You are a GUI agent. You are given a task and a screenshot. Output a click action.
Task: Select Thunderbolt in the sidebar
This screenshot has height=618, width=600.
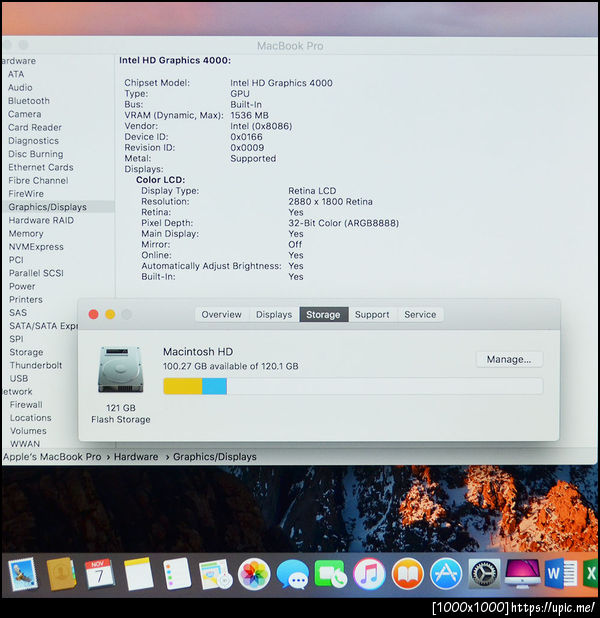point(36,365)
